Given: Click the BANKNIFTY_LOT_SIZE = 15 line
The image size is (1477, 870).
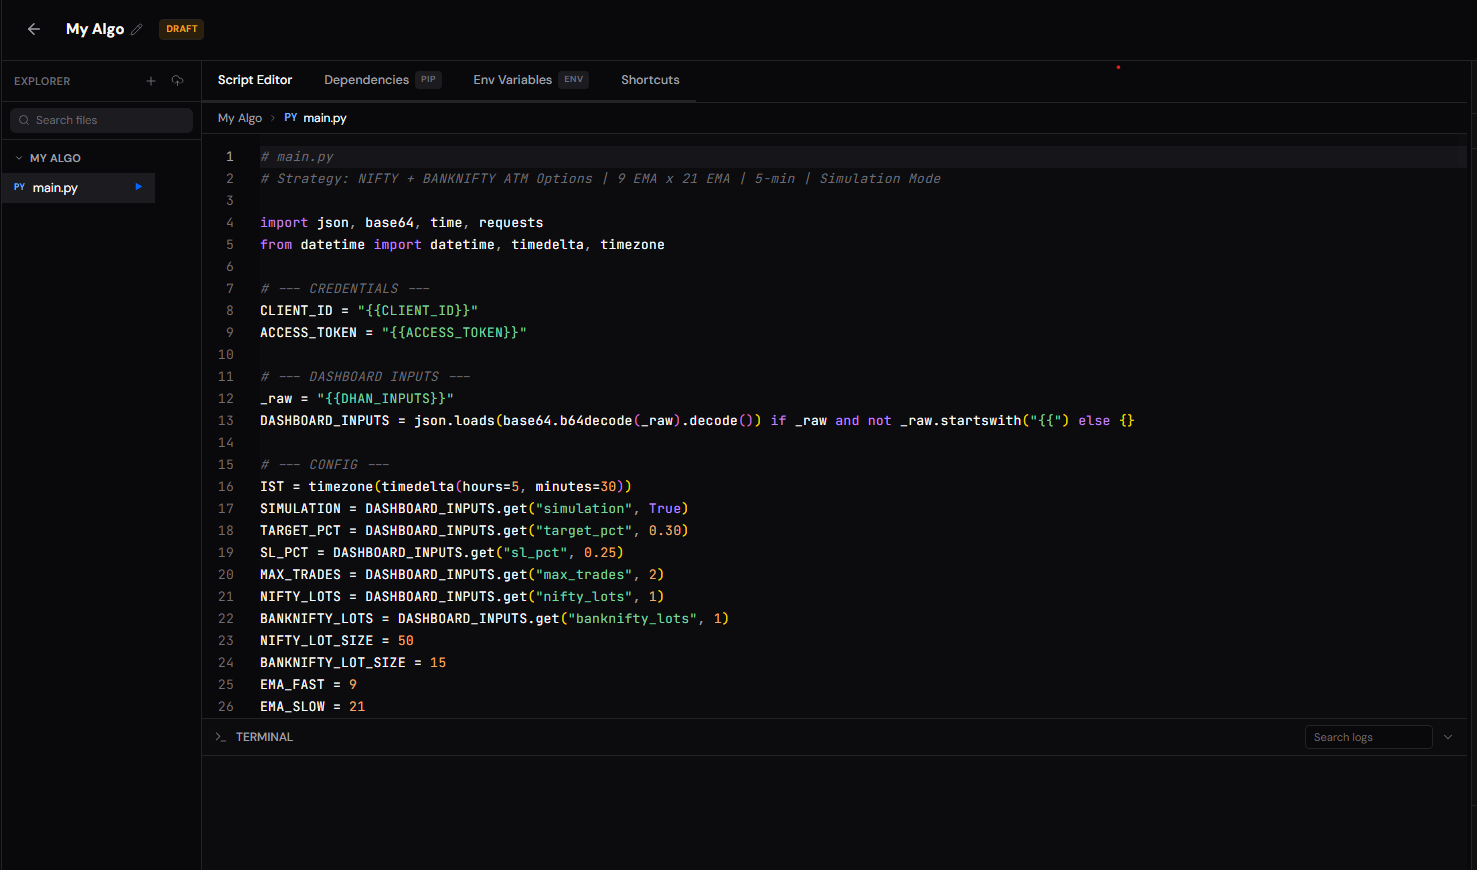Looking at the screenshot, I should 353,663.
